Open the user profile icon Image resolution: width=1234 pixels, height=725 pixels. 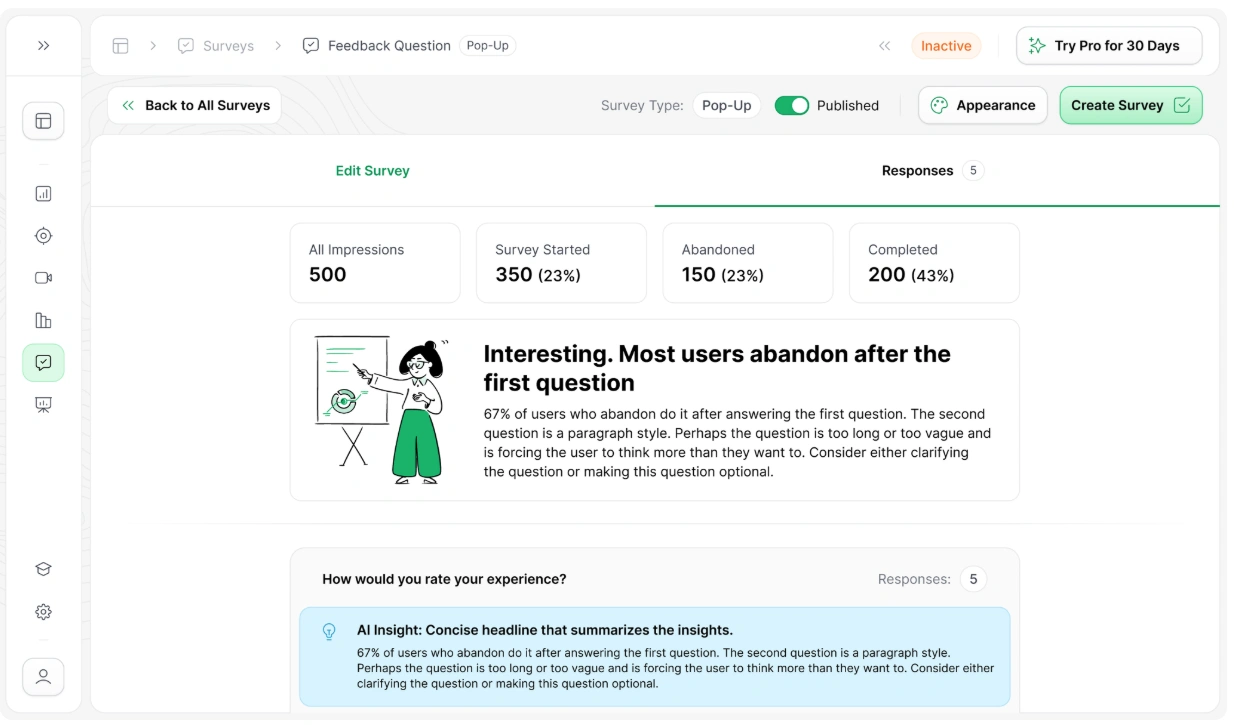point(43,677)
